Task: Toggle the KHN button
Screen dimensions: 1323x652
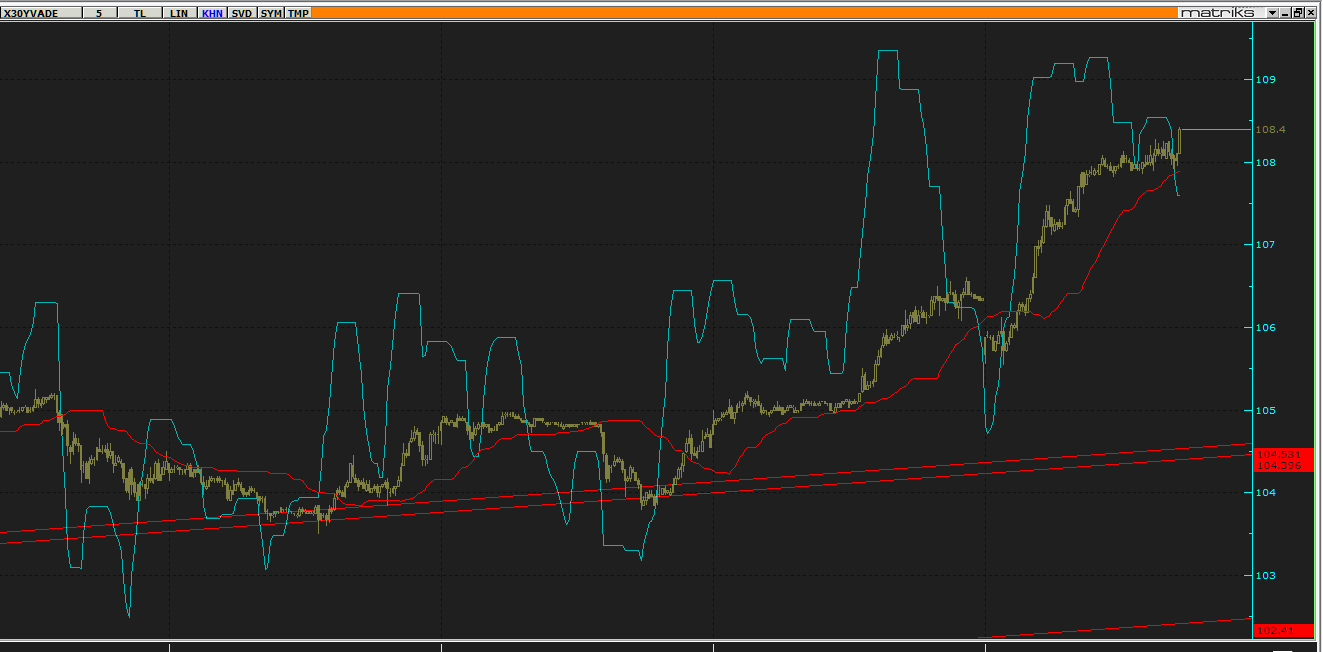Action: [212, 13]
